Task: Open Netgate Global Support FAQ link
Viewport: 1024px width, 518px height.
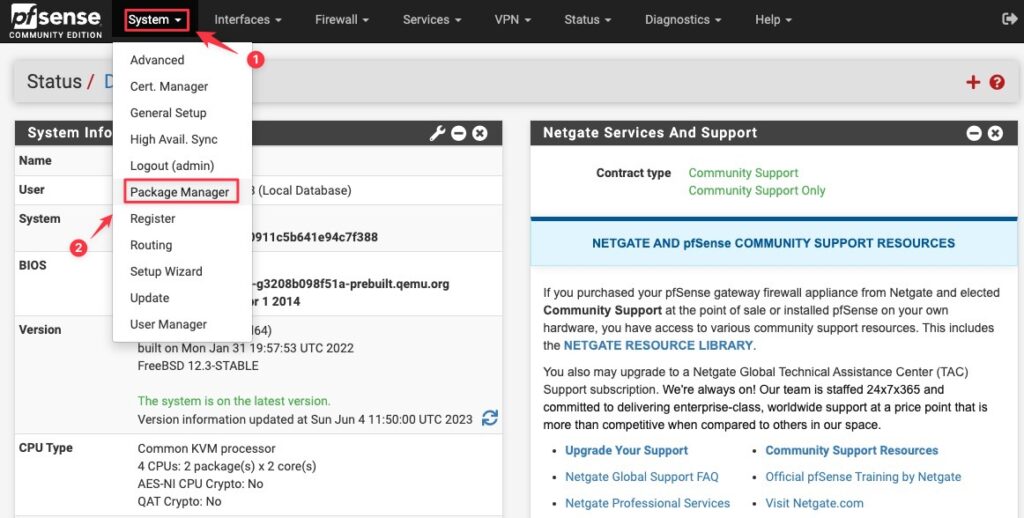Action: click(x=641, y=477)
